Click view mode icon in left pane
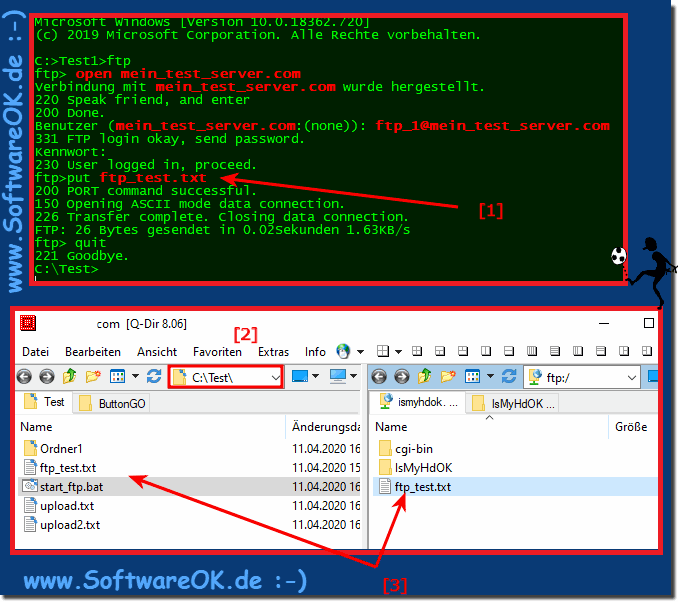The image size is (678, 602). [118, 376]
